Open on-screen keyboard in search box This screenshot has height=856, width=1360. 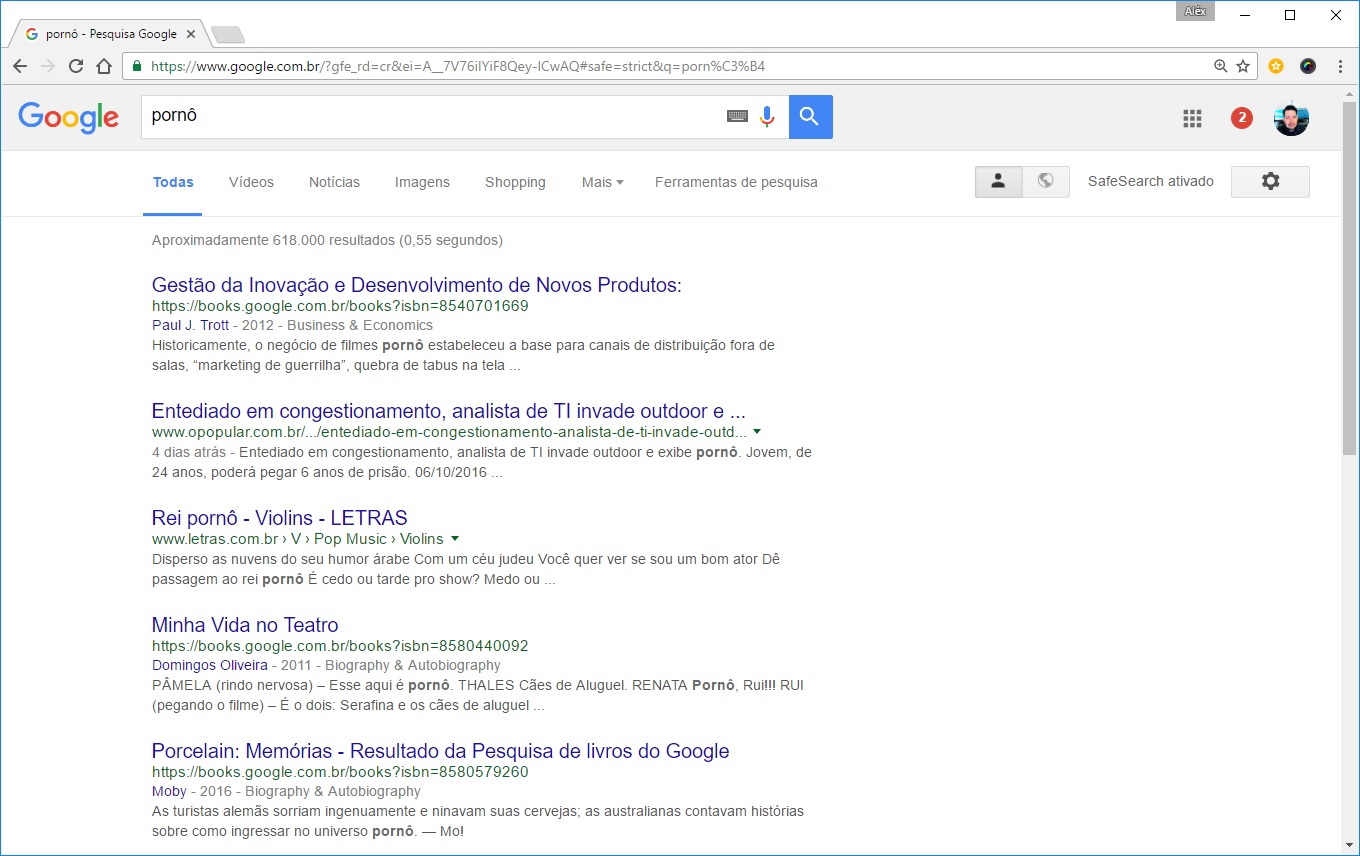737,116
